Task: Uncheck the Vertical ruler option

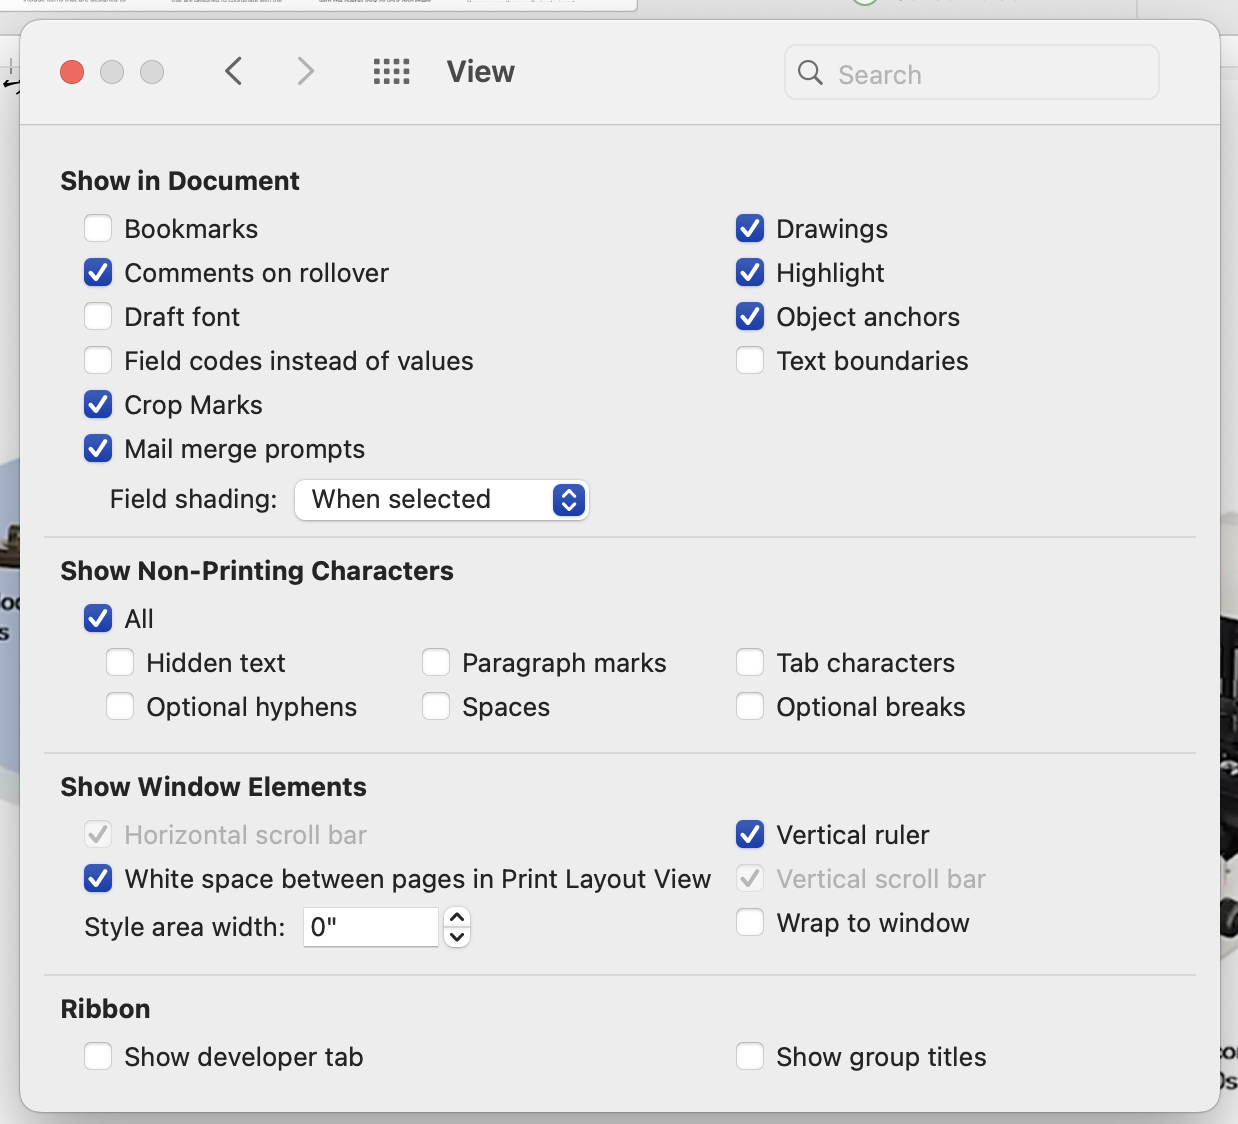Action: [750, 835]
